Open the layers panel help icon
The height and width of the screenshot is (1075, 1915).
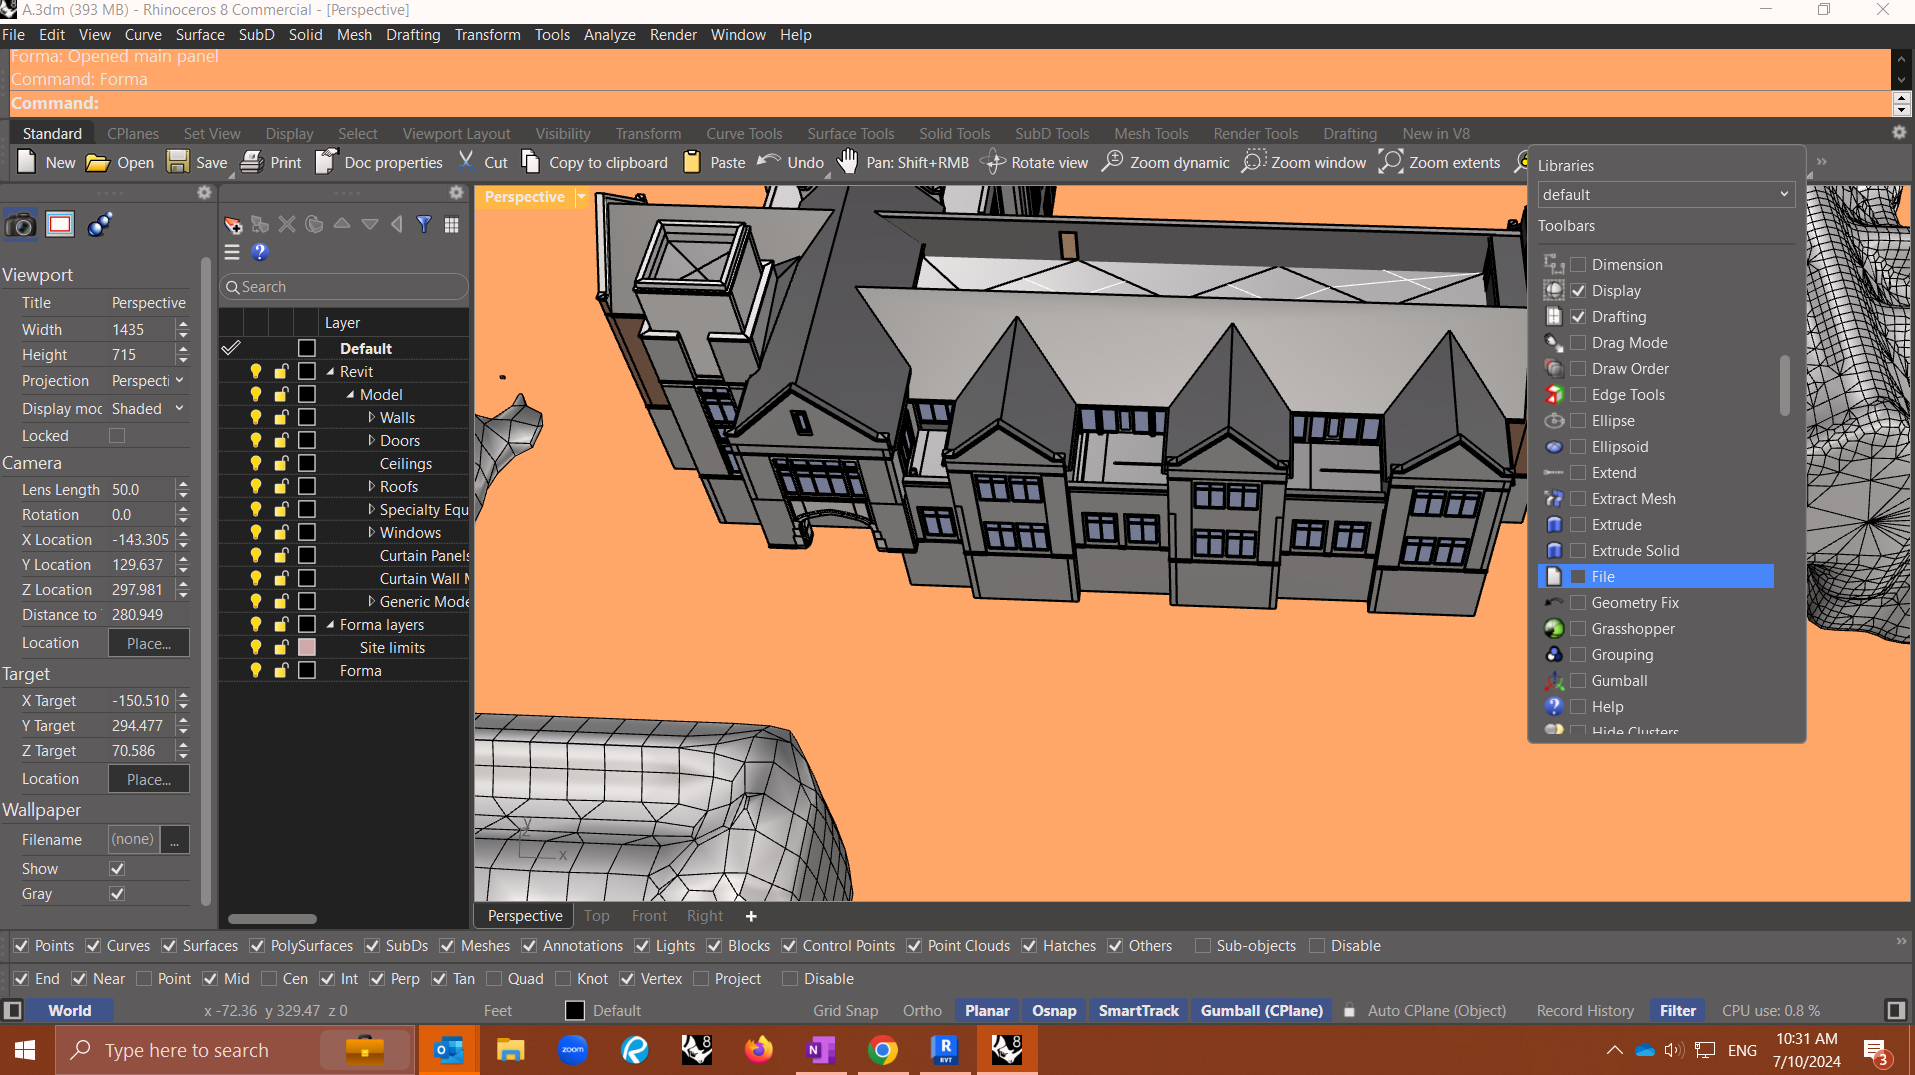(x=260, y=252)
